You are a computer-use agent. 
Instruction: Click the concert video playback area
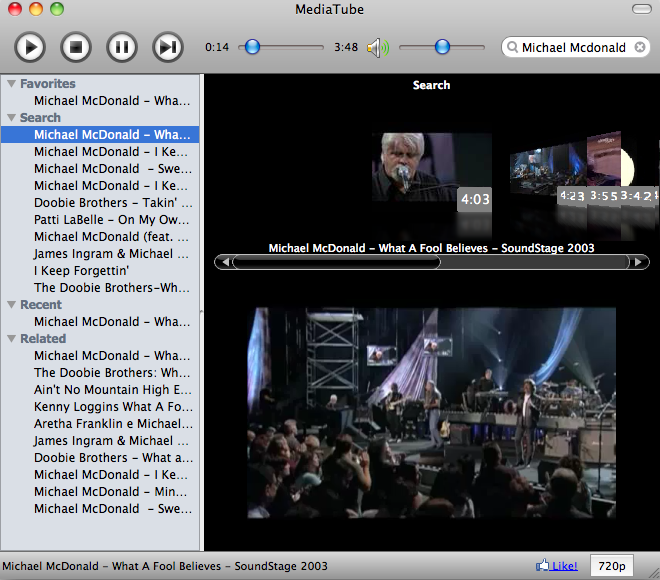tap(431, 412)
